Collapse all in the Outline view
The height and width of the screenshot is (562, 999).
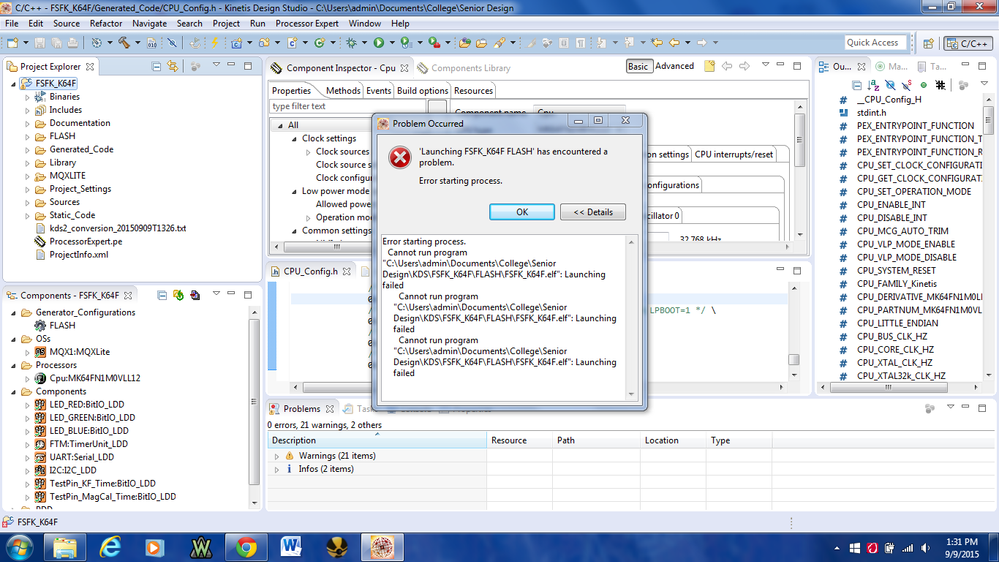[x=857, y=85]
